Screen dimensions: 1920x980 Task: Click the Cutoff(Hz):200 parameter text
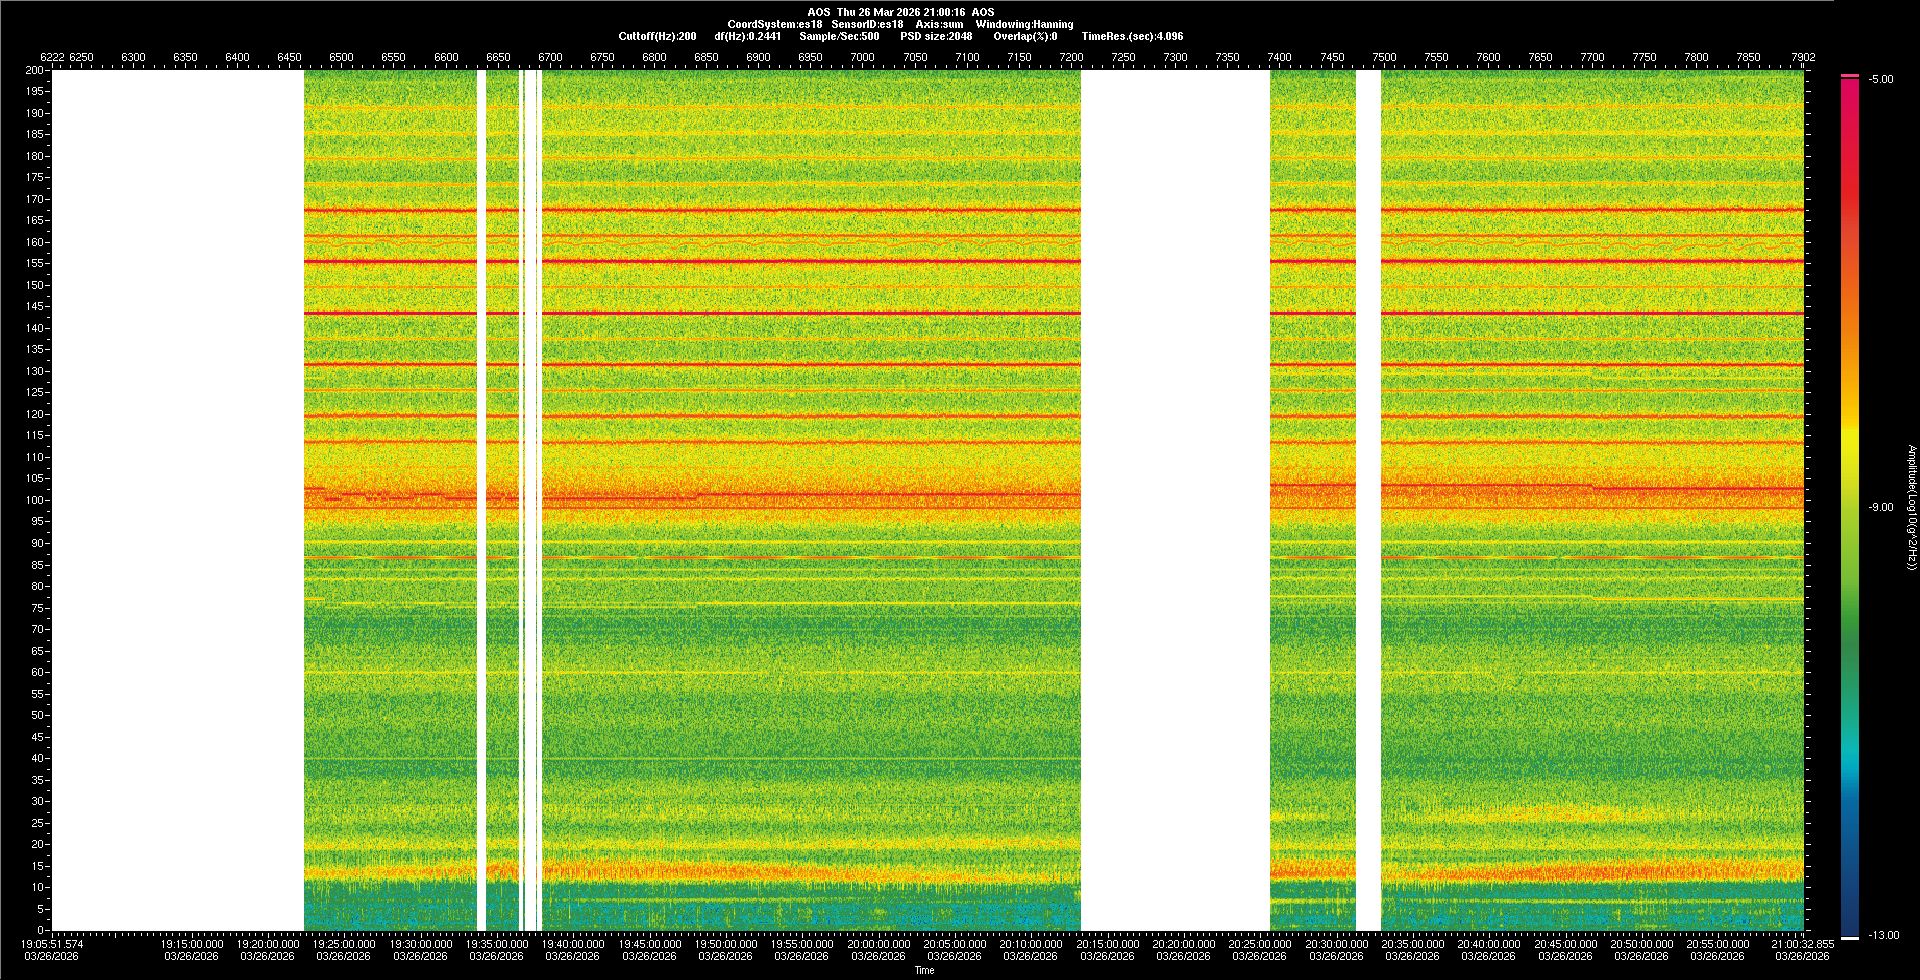pyautogui.click(x=657, y=36)
